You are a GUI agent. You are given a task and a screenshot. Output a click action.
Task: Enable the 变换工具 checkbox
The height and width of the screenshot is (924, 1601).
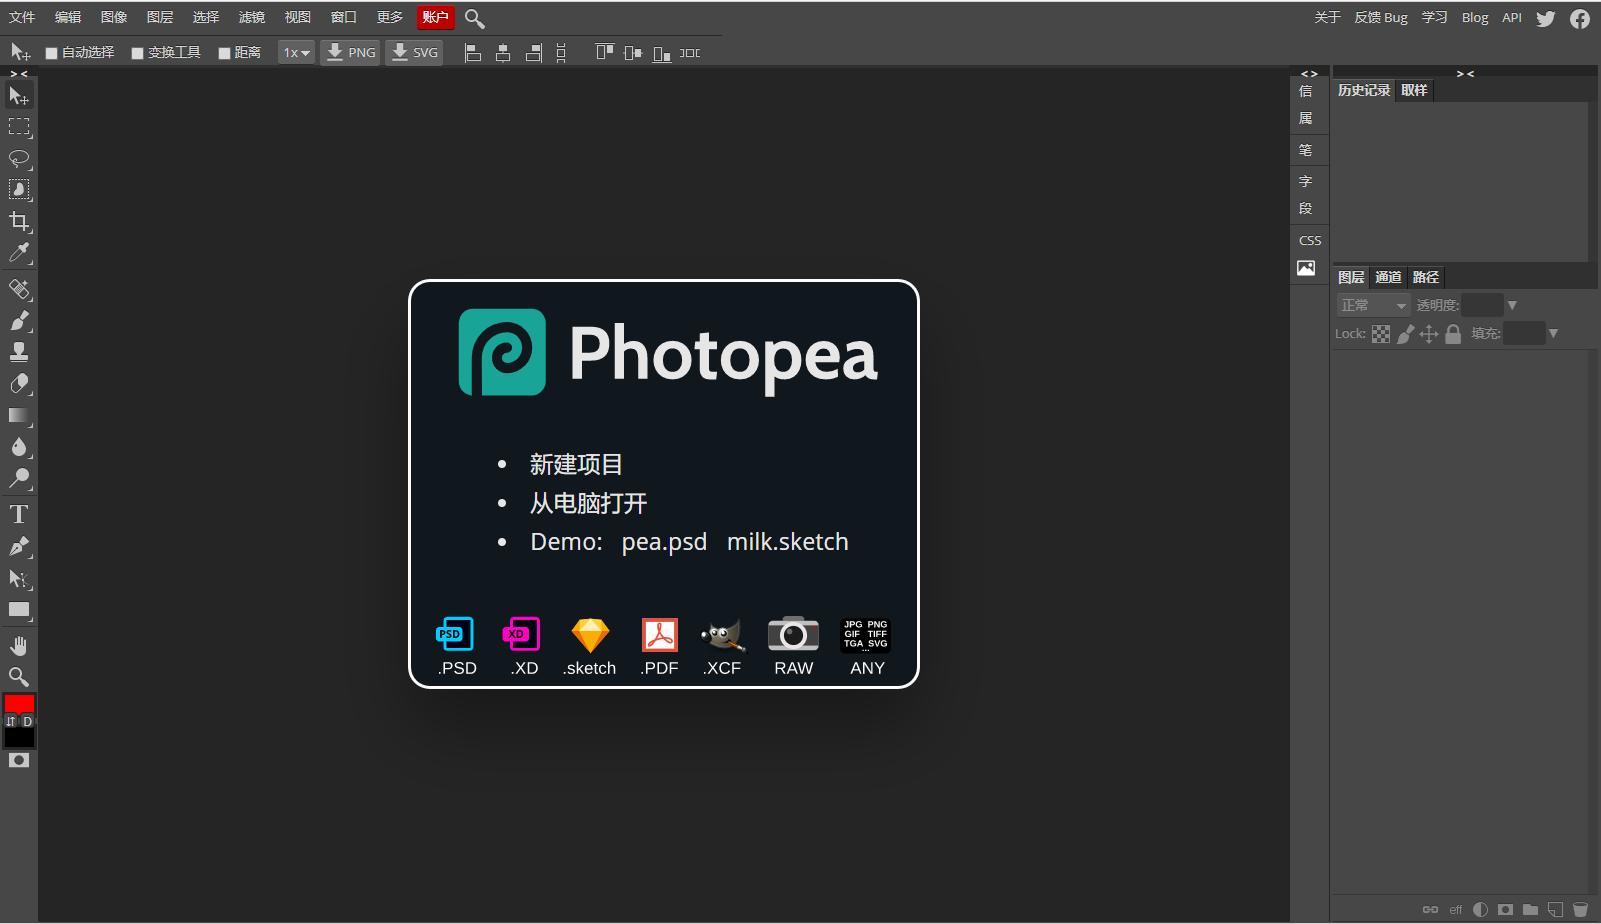137,52
